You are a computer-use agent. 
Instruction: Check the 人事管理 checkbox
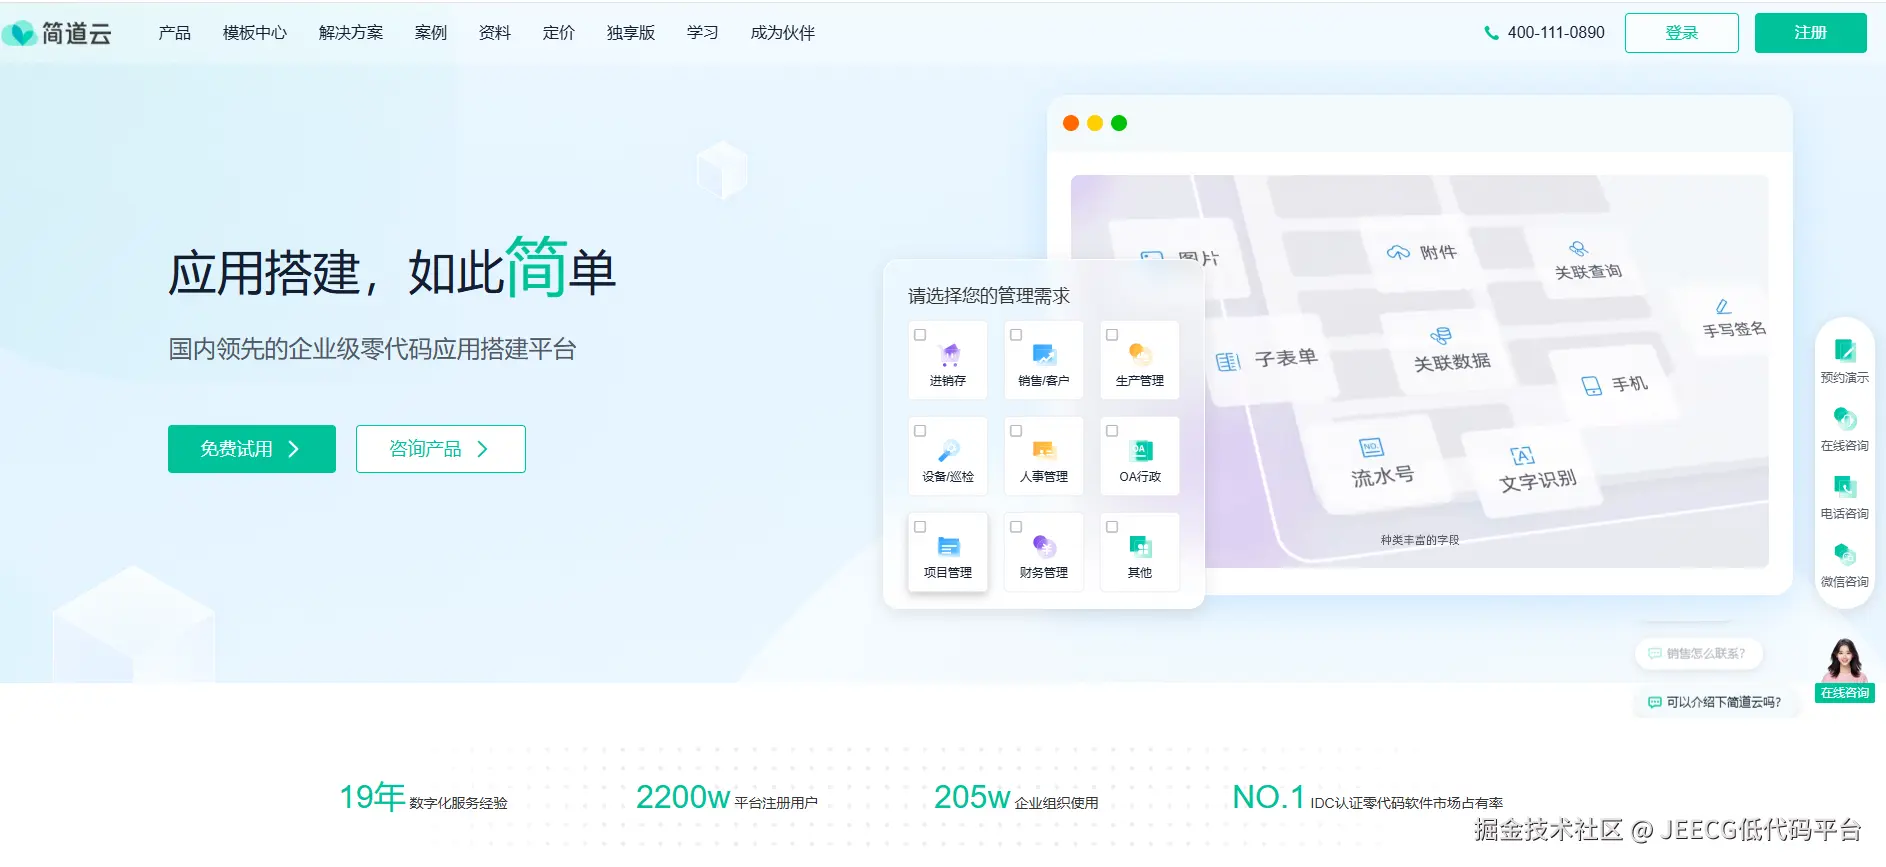tap(1016, 431)
